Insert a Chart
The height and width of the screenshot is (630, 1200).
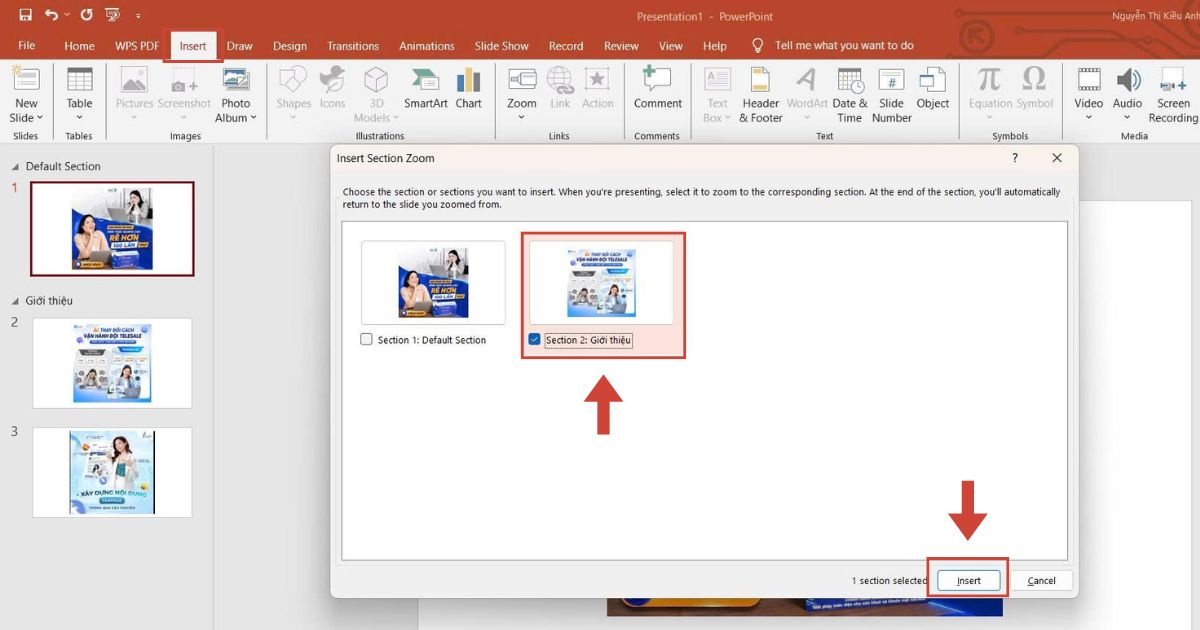click(x=468, y=88)
